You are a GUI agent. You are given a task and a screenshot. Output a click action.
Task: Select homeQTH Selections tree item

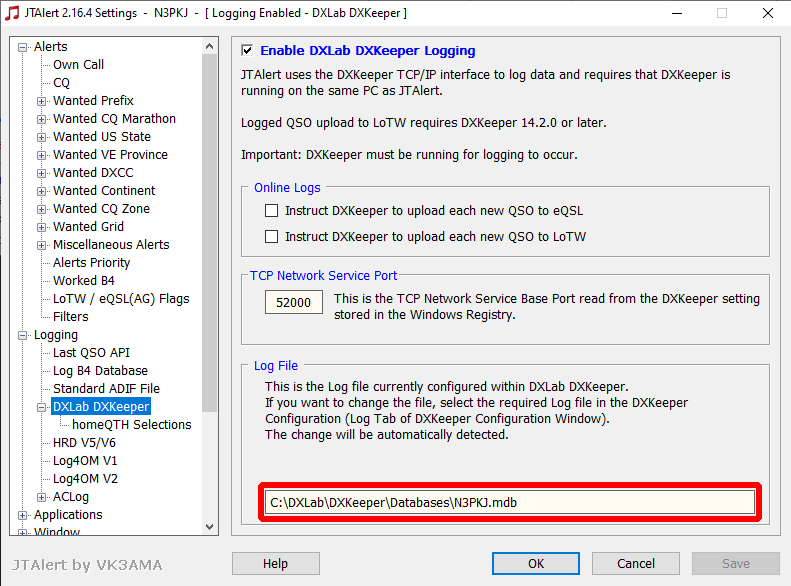pos(132,425)
